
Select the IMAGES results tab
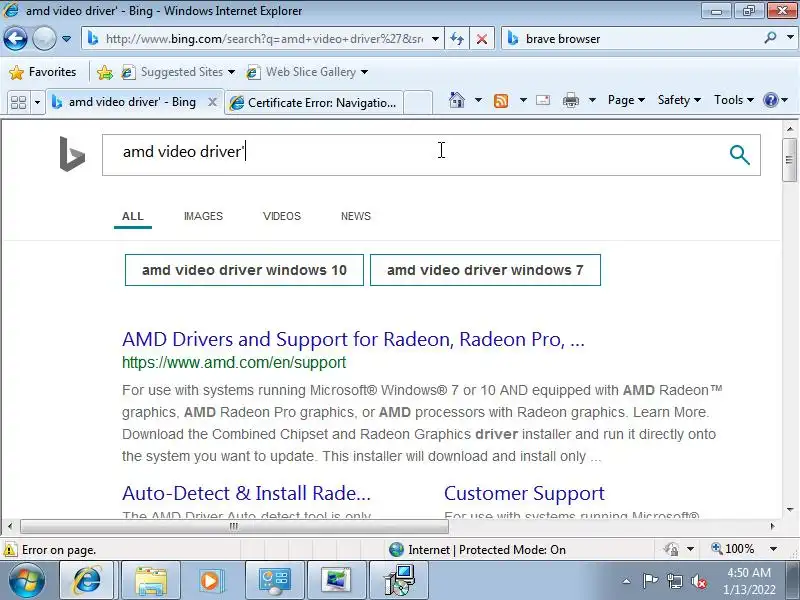pos(203,216)
